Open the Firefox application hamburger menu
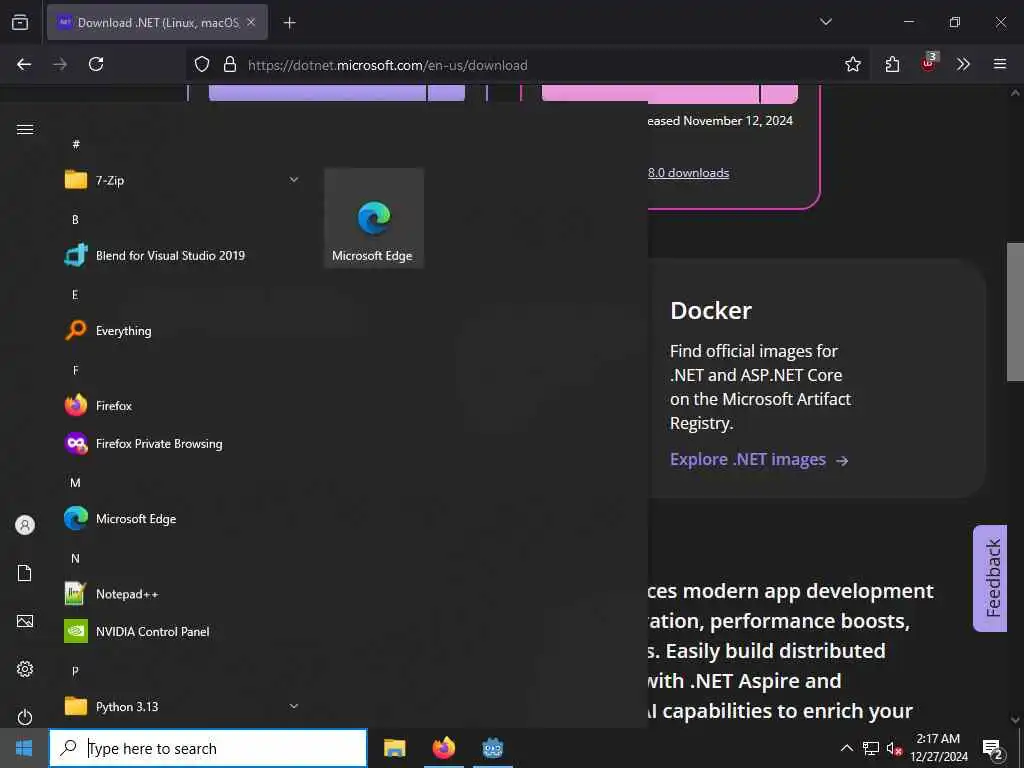The image size is (1024, 768). (x=1000, y=64)
